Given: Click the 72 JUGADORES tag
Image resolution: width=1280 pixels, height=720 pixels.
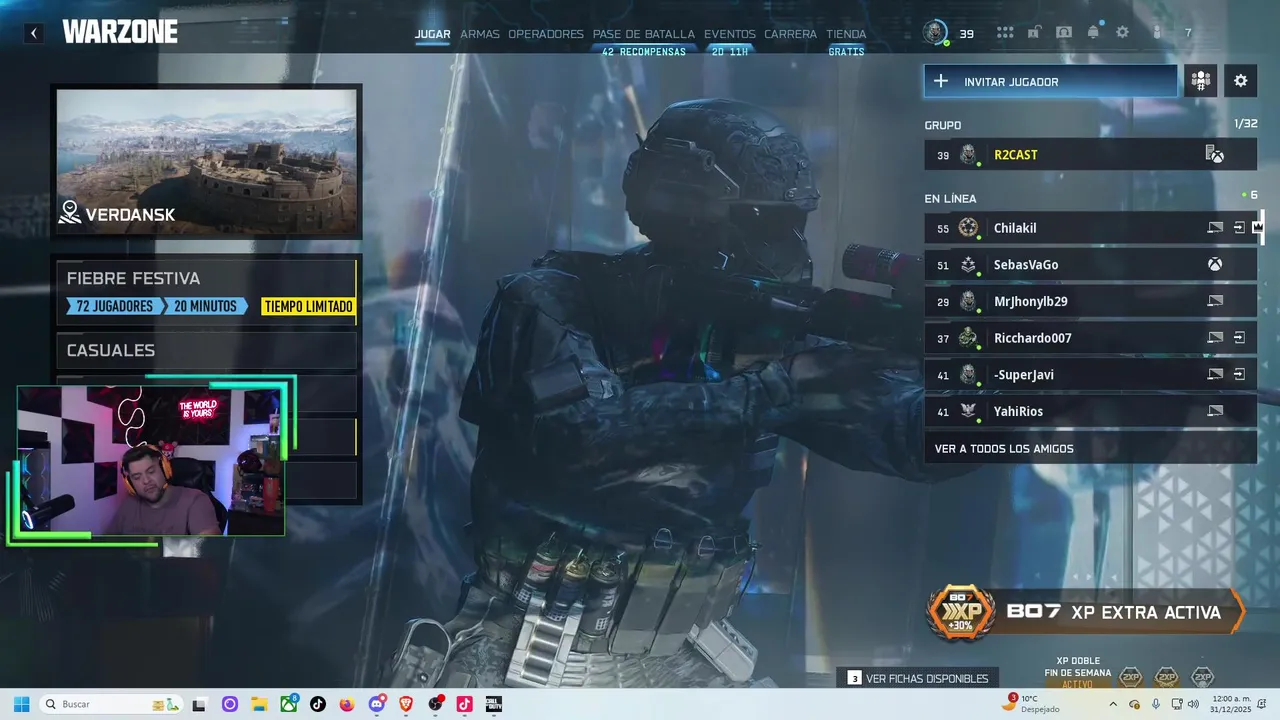Looking at the screenshot, I should 115,306.
